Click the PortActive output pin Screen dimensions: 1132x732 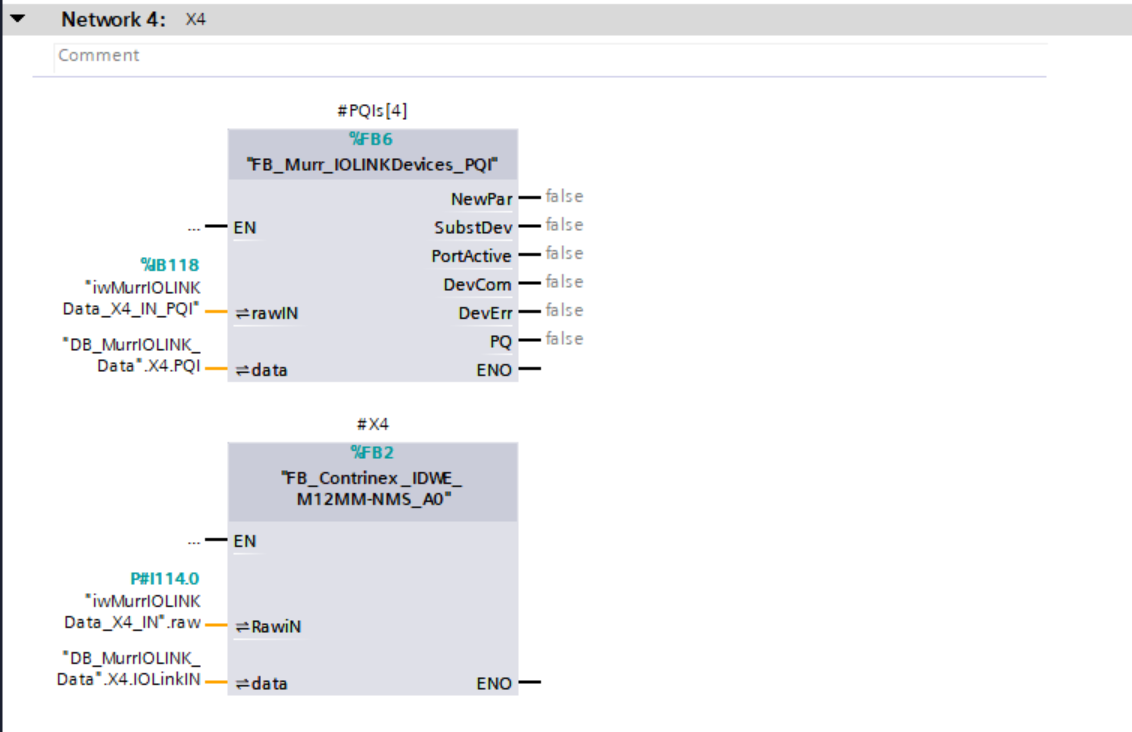(471, 256)
